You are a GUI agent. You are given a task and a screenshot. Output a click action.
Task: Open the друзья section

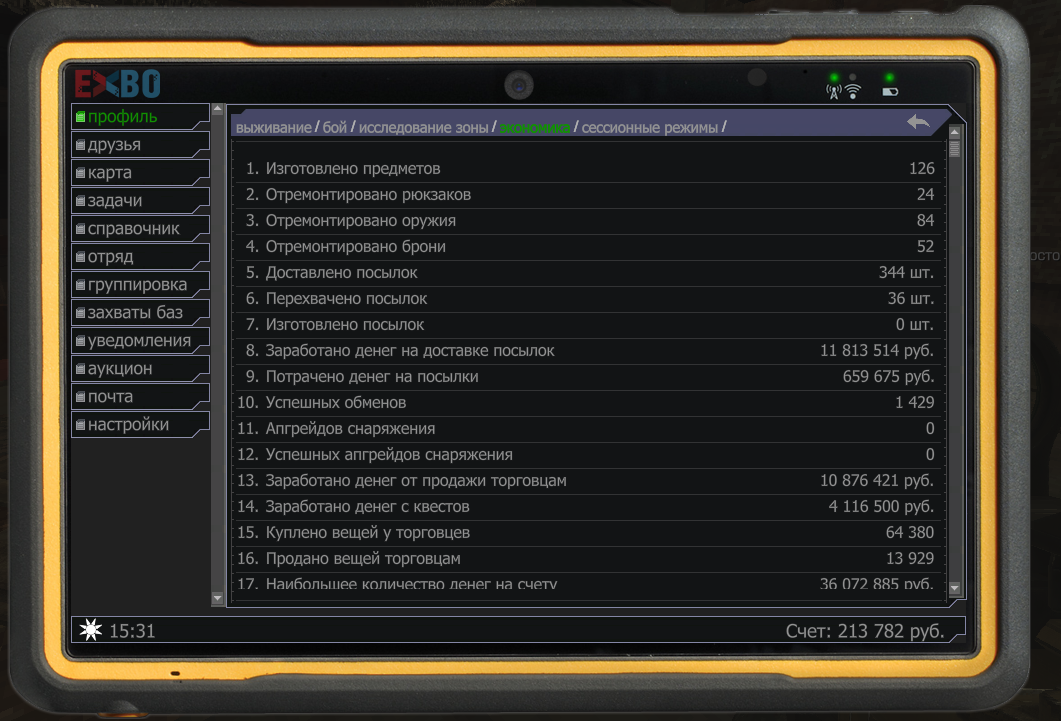pos(140,145)
